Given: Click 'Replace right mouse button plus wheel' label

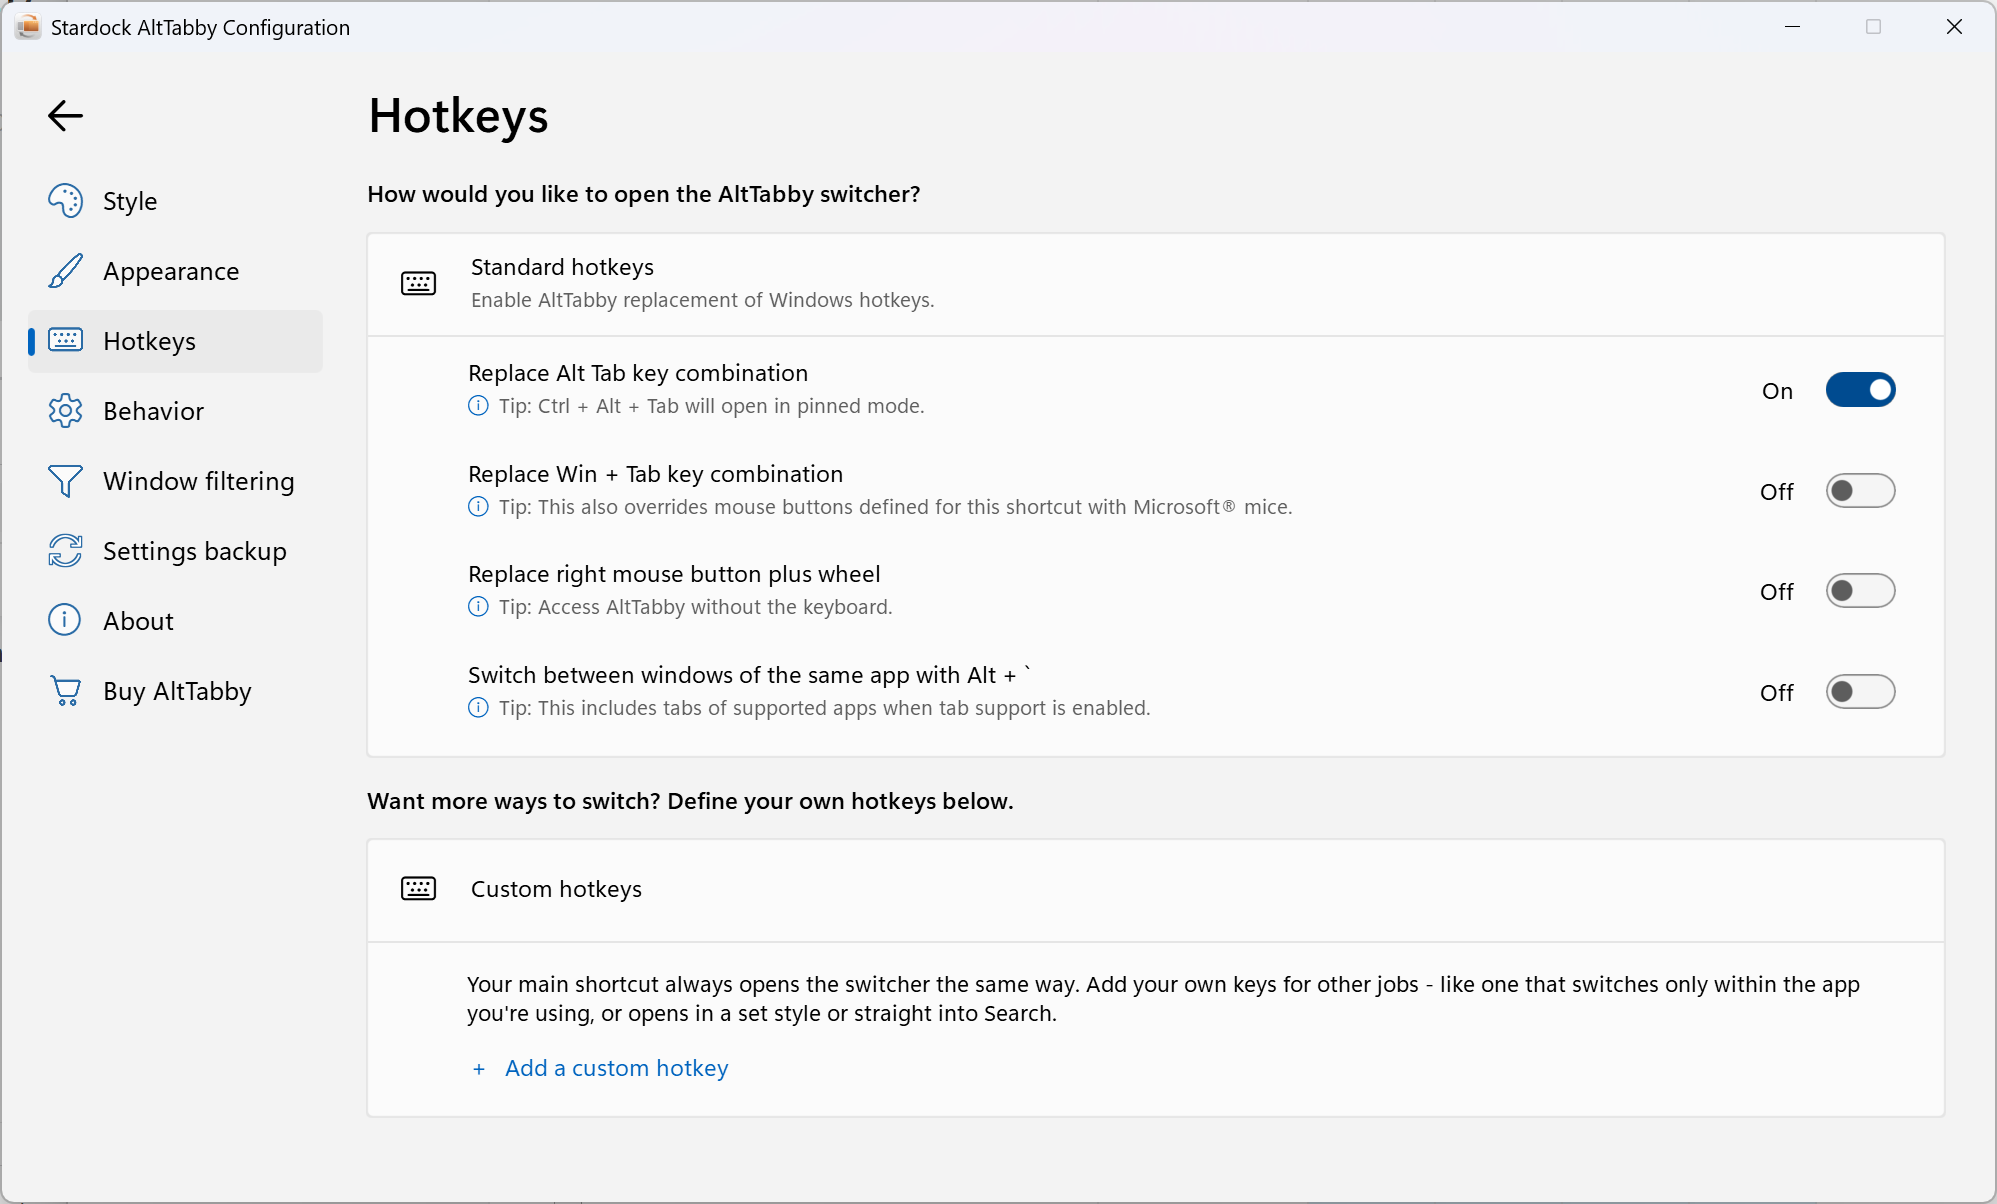Looking at the screenshot, I should point(674,574).
